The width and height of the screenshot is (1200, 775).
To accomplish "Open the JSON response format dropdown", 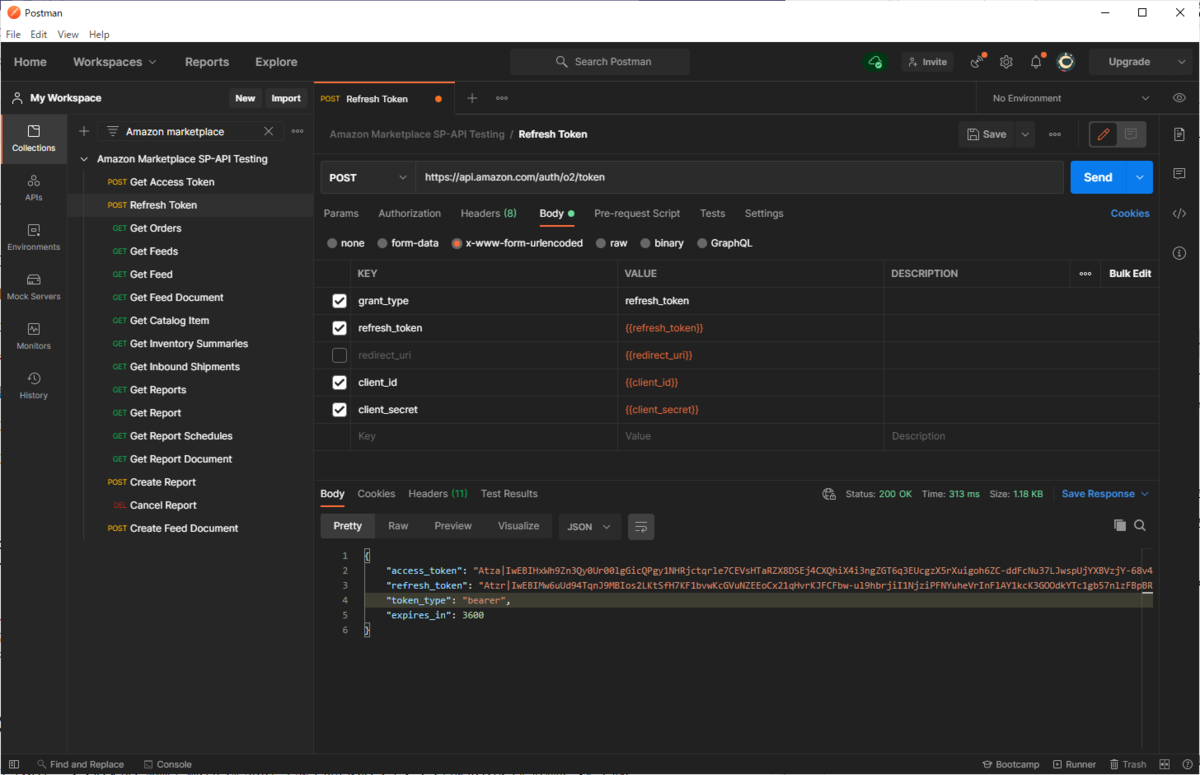I will (x=589, y=526).
